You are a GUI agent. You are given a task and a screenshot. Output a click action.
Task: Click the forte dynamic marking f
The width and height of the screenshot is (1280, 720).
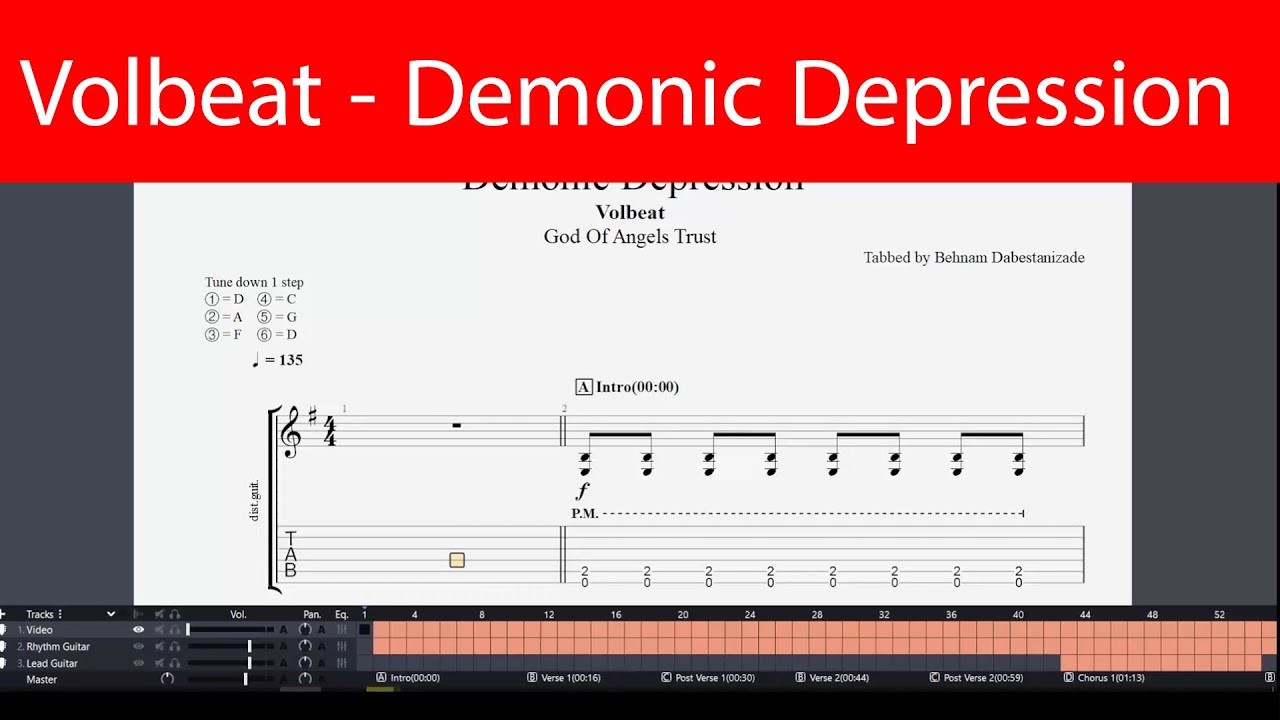click(583, 490)
